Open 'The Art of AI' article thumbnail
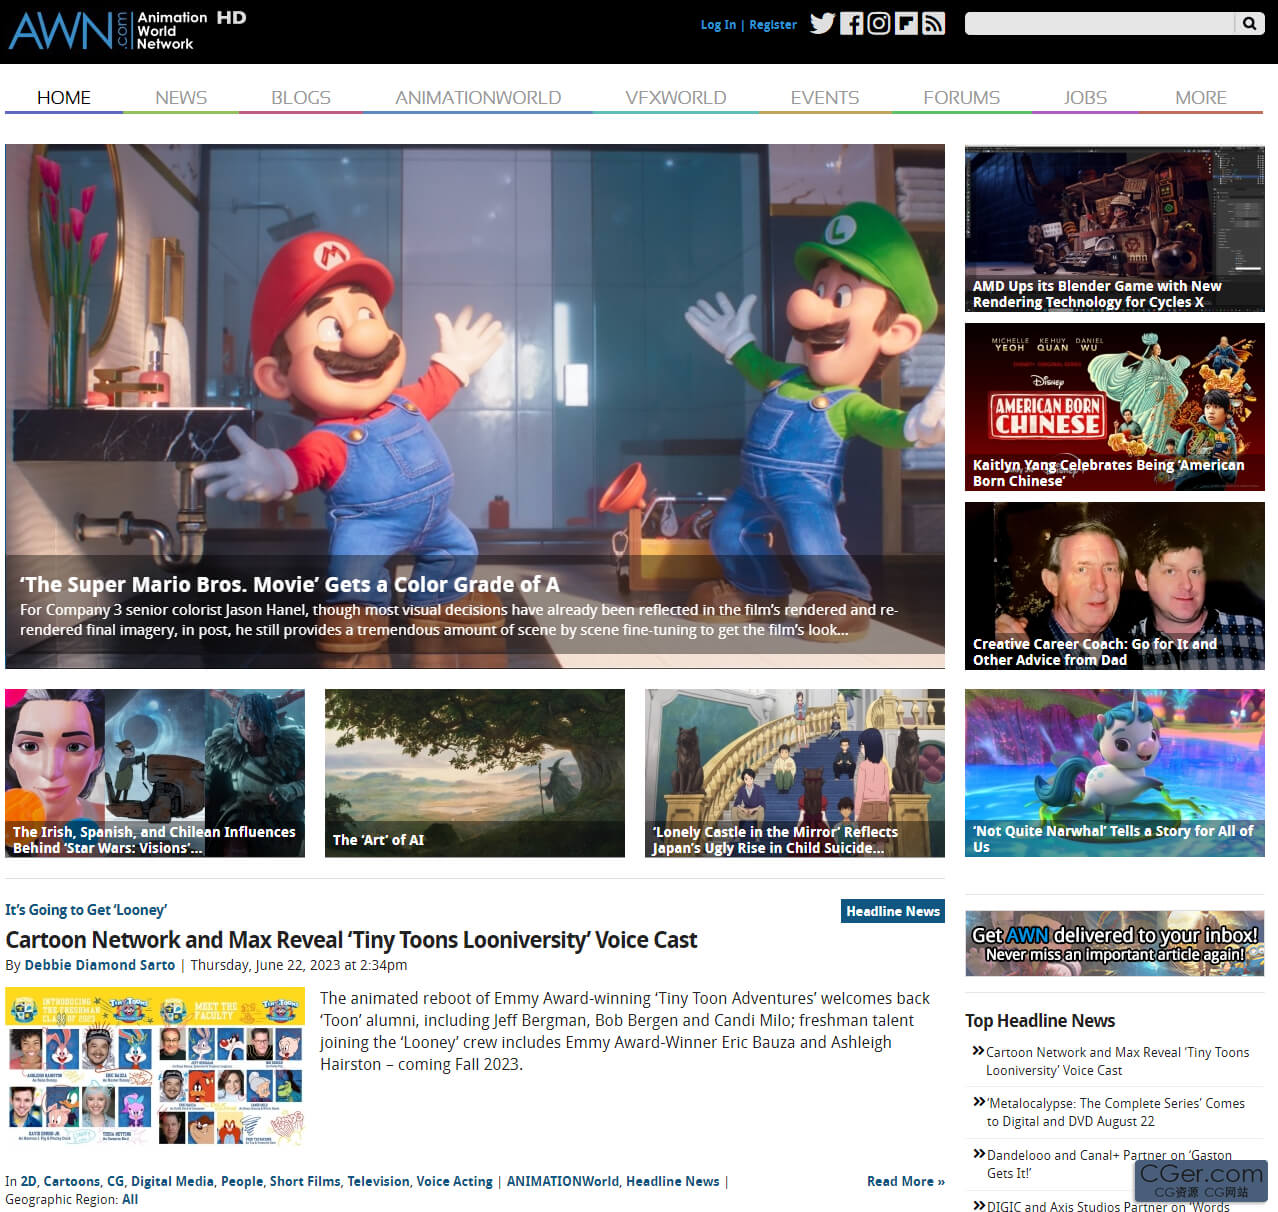The image size is (1278, 1212). 475,773
